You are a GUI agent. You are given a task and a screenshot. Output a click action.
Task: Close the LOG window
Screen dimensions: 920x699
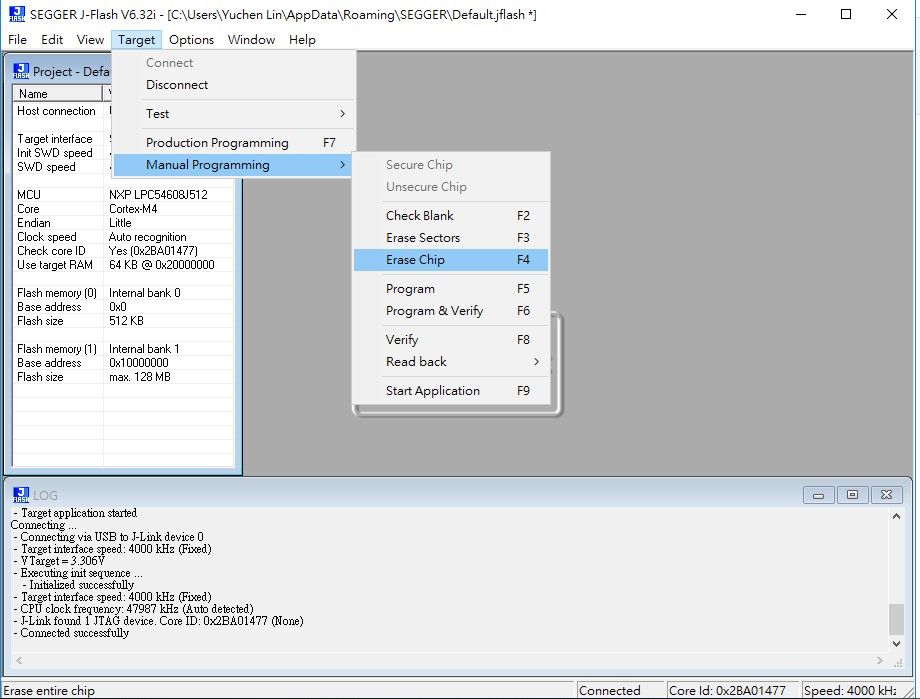[x=886, y=495]
